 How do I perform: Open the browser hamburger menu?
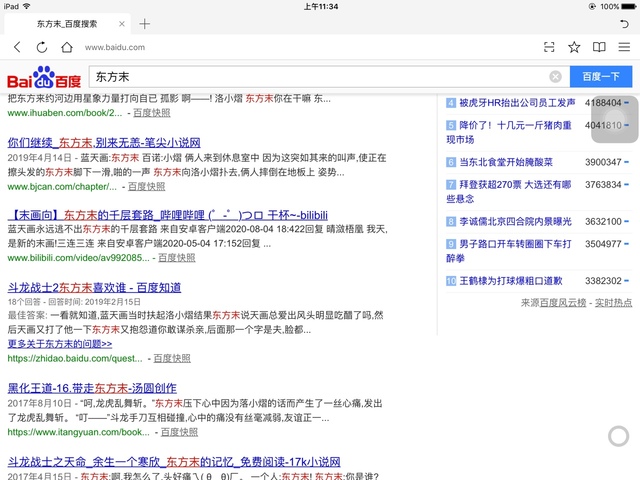point(624,47)
